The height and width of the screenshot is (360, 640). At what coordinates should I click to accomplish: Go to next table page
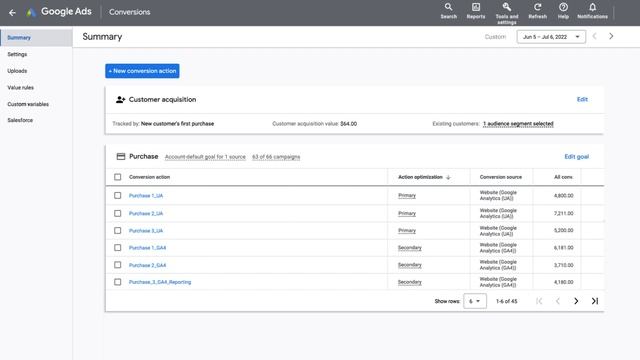(576, 301)
